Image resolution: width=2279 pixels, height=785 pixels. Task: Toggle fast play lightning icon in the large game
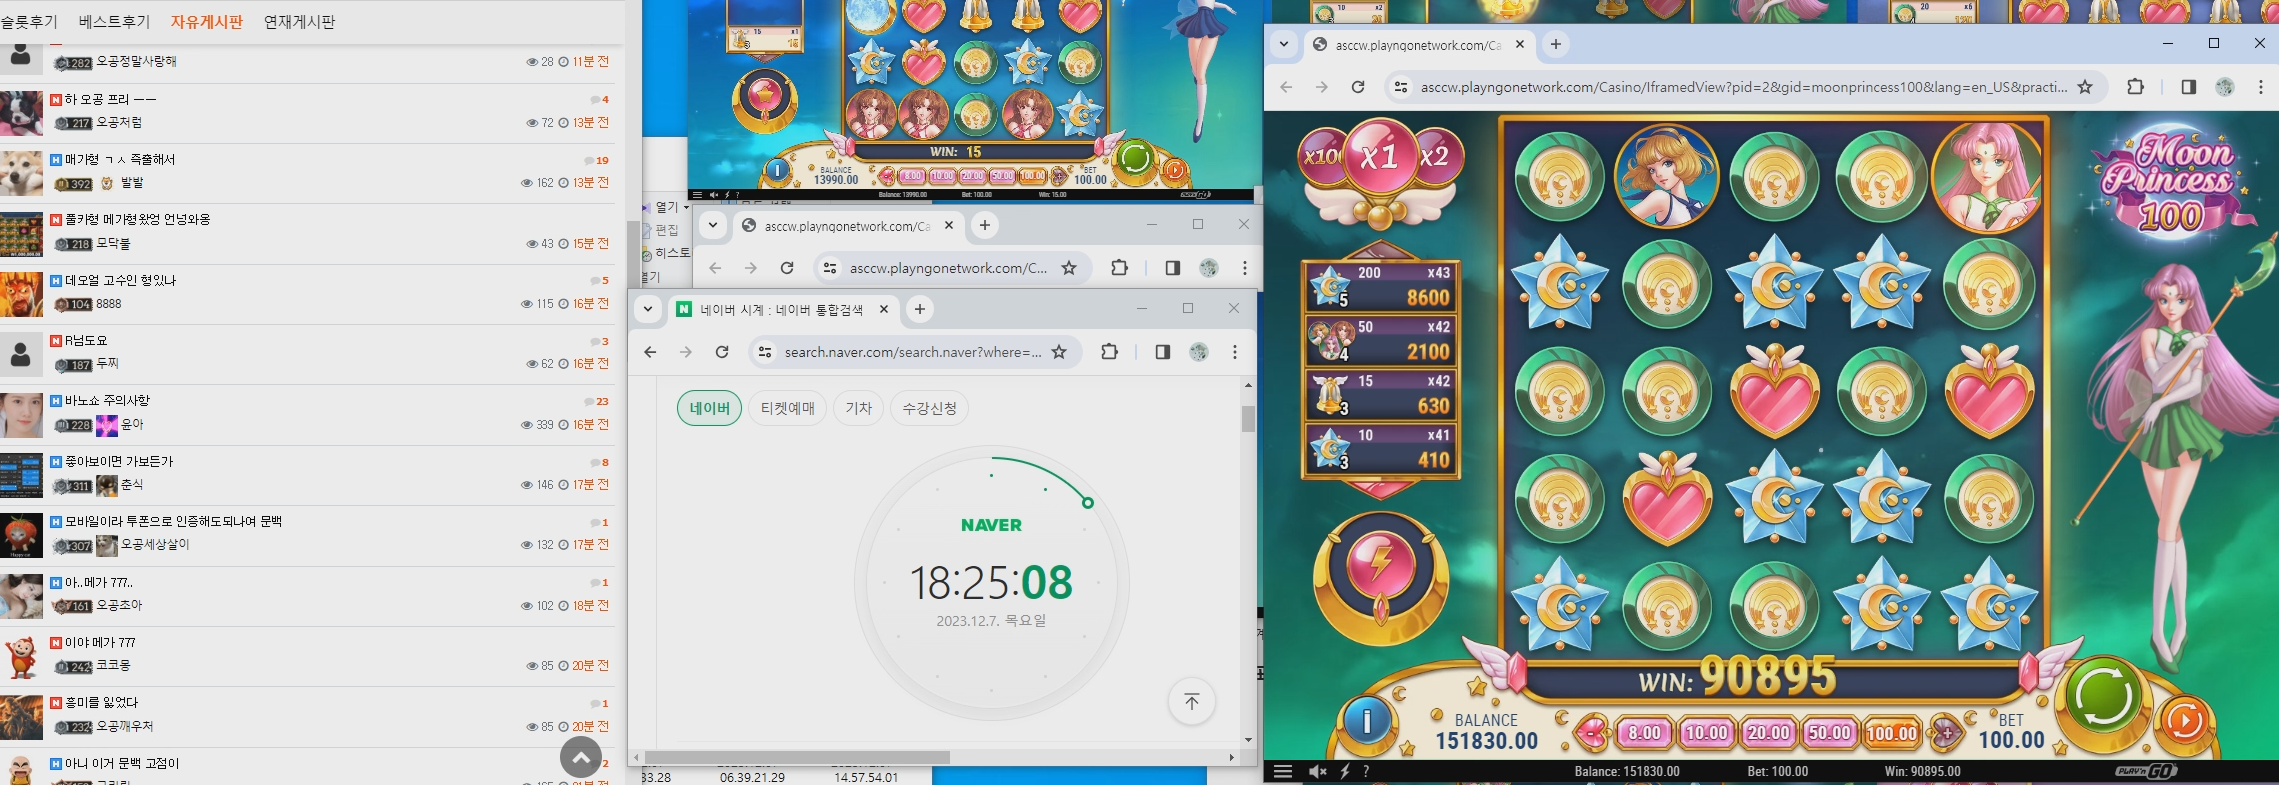[x=1345, y=771]
